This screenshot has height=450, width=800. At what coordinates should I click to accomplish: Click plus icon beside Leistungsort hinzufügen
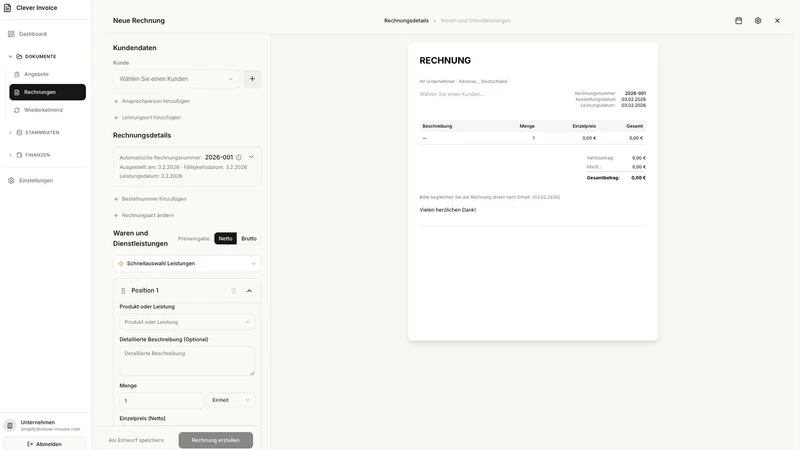[116, 118]
